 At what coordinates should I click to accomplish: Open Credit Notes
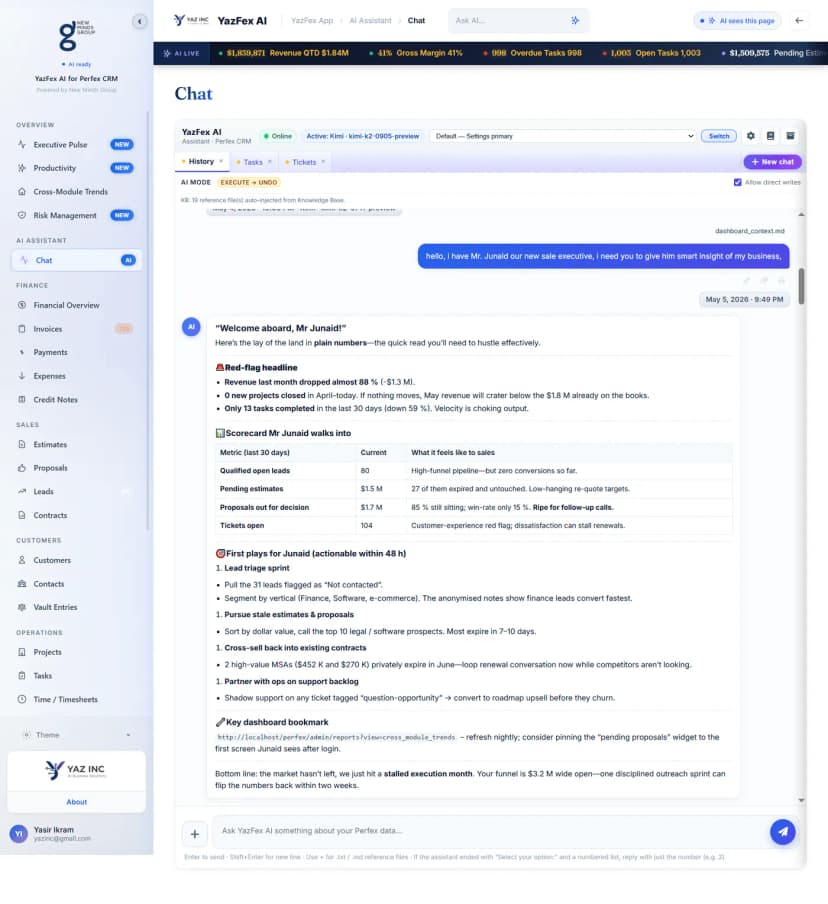[x=75, y=400]
